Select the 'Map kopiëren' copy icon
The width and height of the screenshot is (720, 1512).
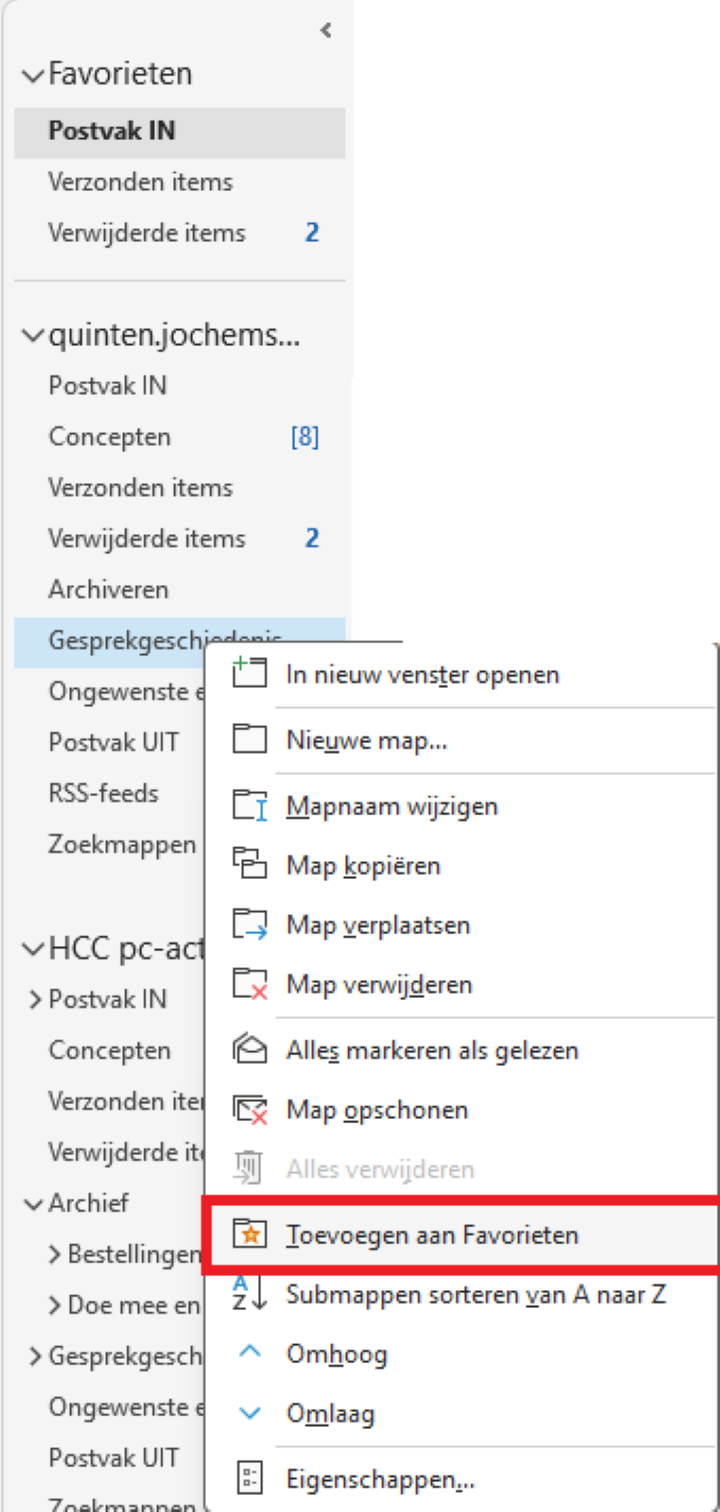[250, 864]
